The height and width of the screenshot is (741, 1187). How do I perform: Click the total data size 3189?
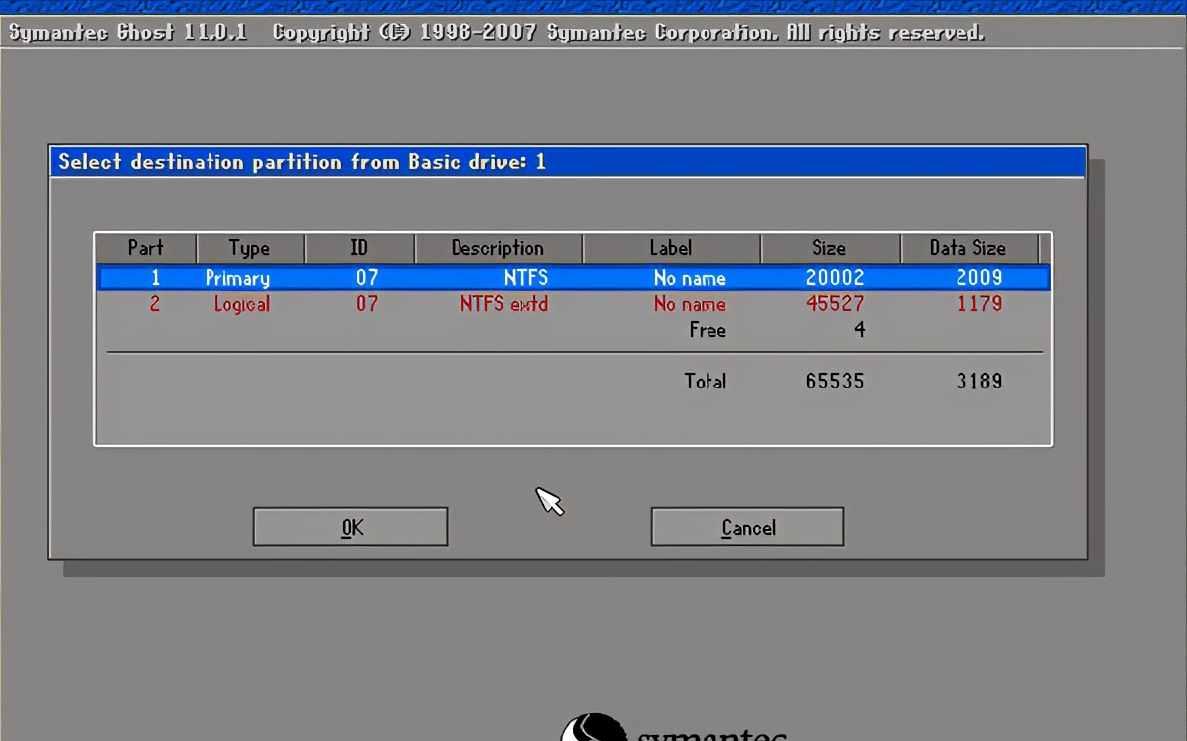(x=980, y=381)
